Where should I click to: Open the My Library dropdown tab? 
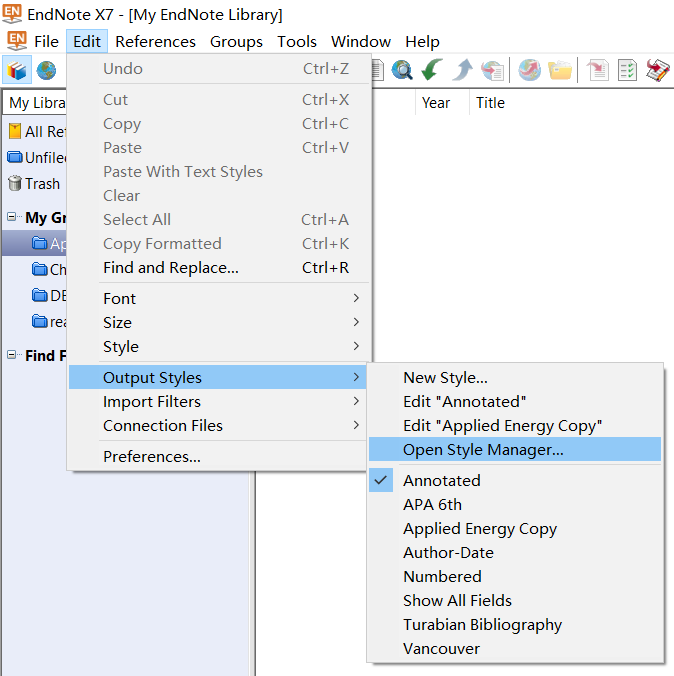(35, 103)
